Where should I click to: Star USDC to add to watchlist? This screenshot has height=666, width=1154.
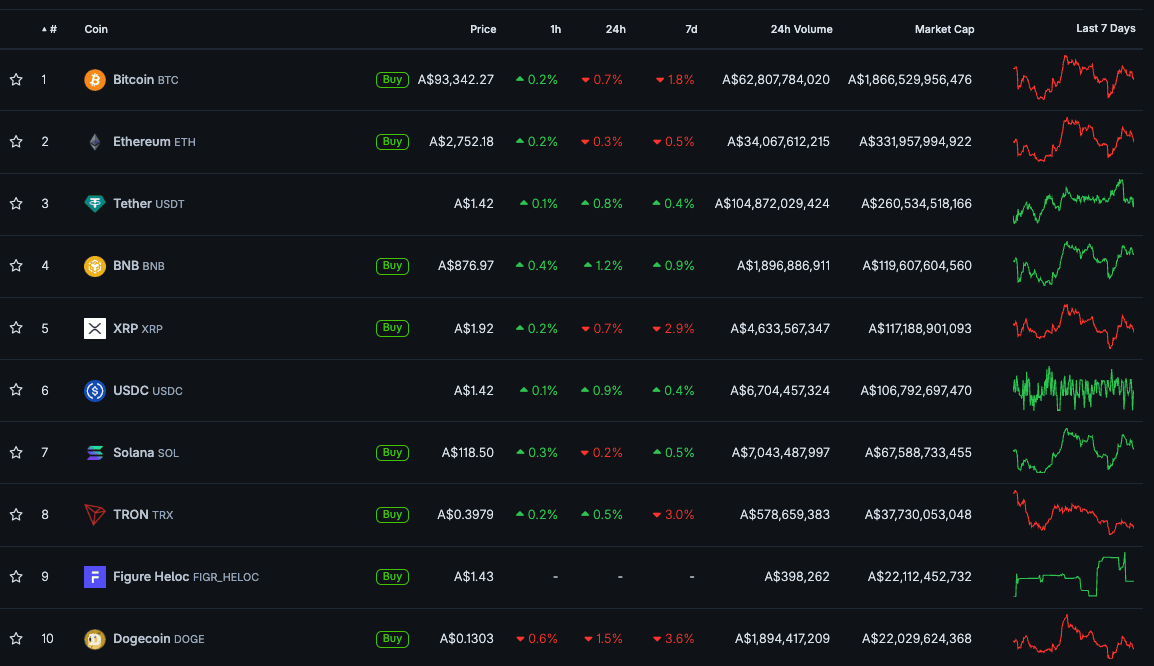point(16,391)
